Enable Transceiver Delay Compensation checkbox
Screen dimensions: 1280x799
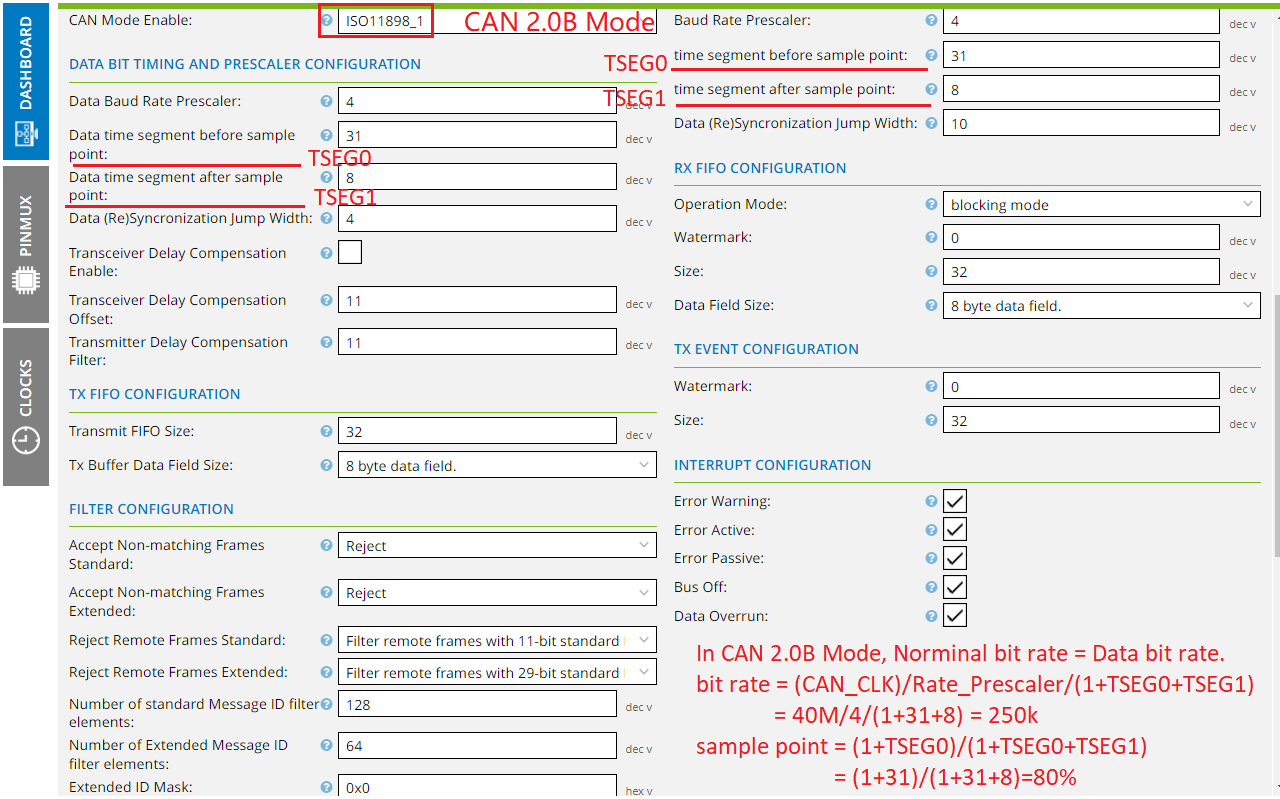coord(350,252)
